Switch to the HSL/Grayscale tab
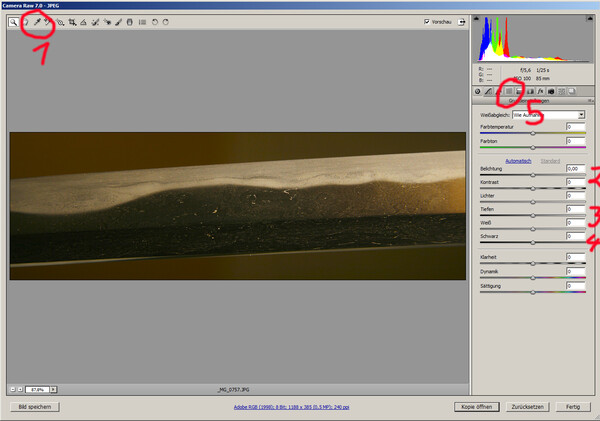Image resolution: width=600 pixels, height=421 pixels. pos(509,91)
